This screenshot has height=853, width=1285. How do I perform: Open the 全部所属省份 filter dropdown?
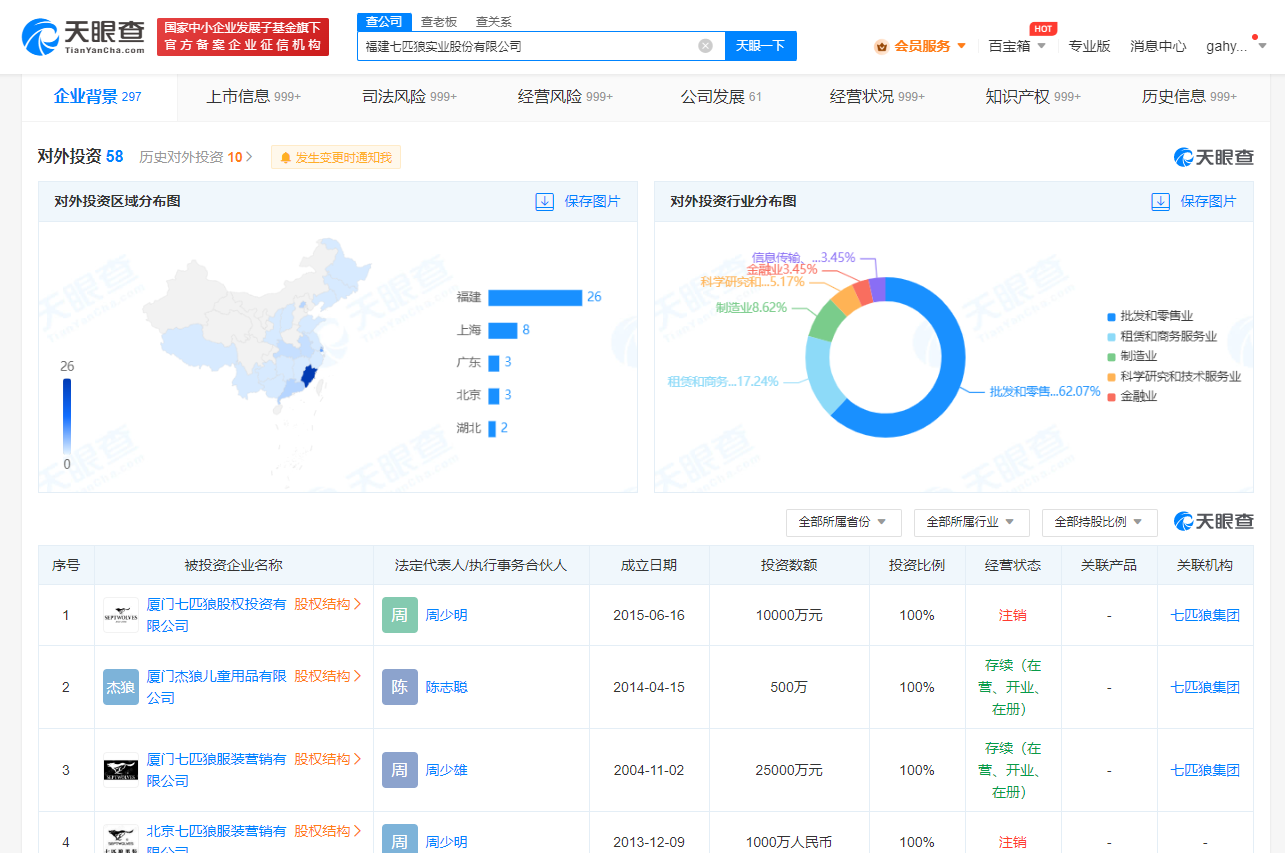(x=844, y=522)
